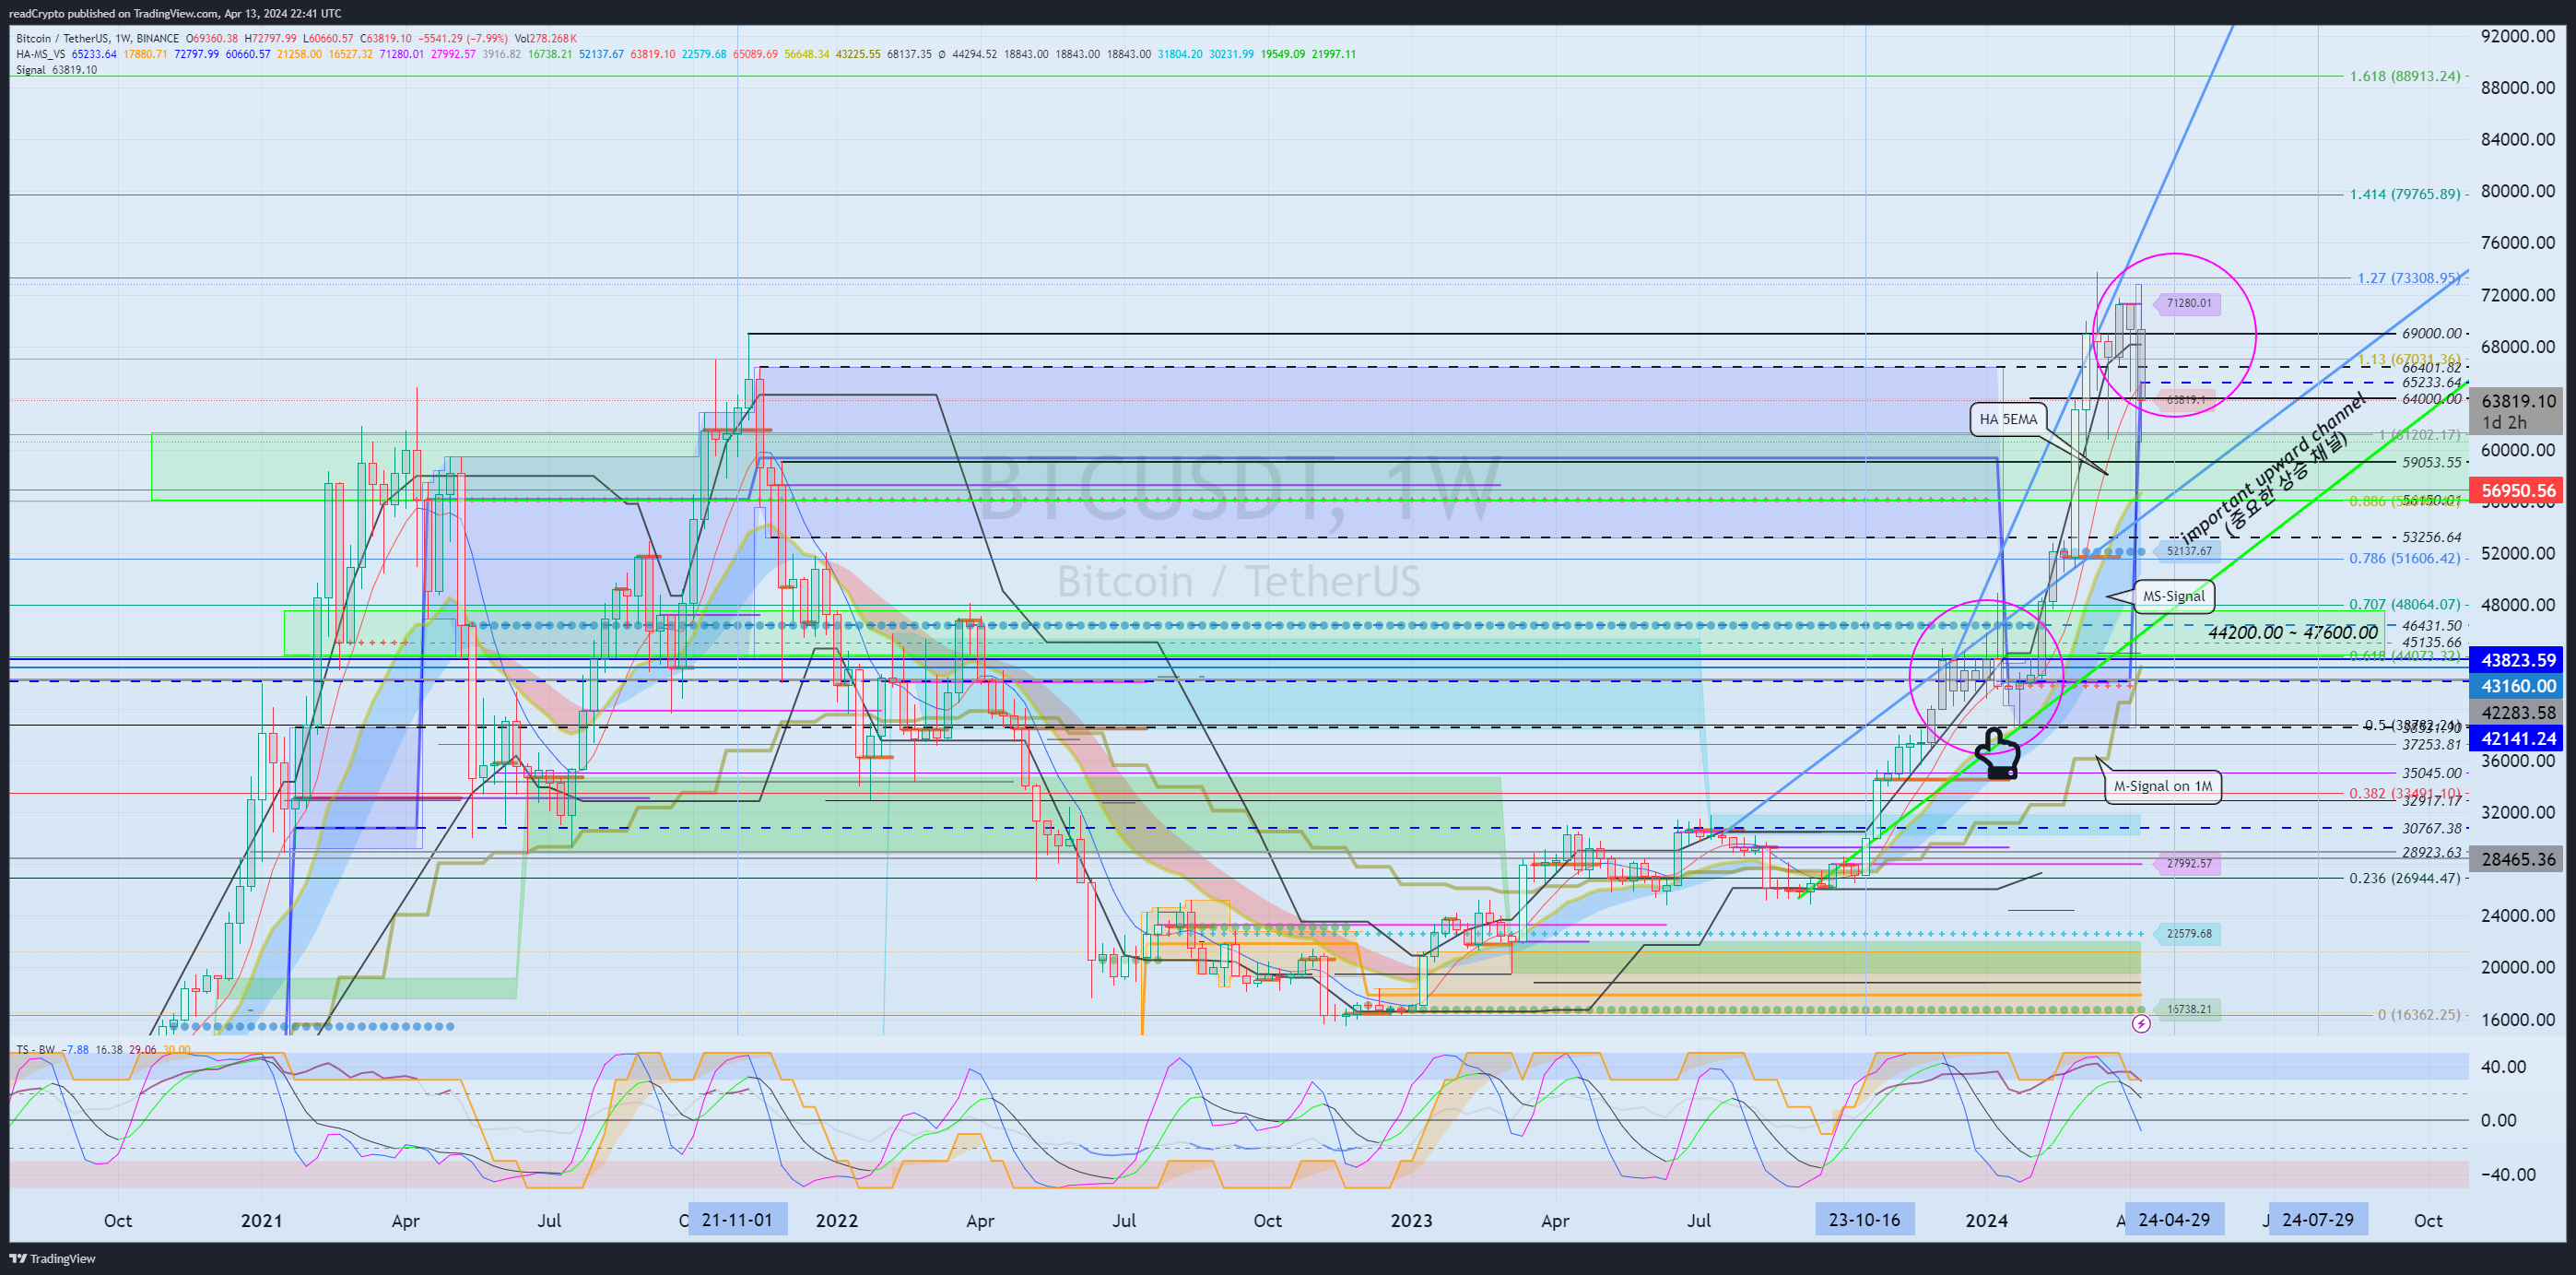2576x1275 pixels.
Task: Click the 1.27 (73308.95) Fibonacci label
Action: (x=2409, y=278)
